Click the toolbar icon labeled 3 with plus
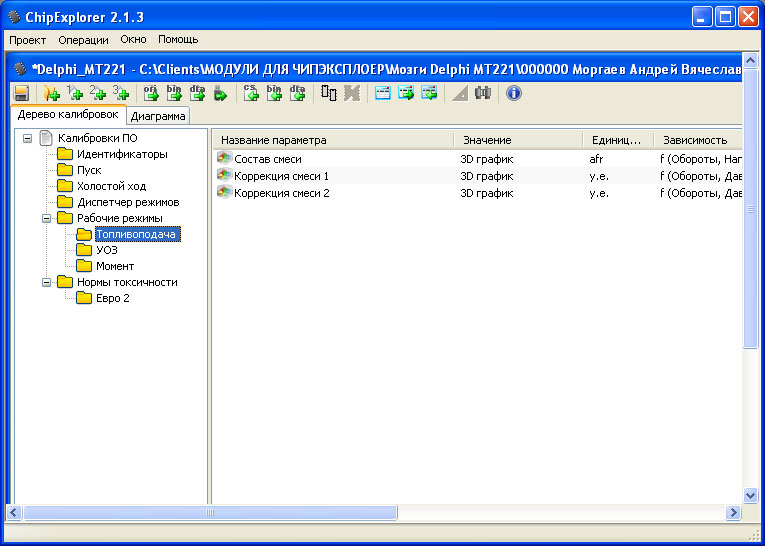This screenshot has height=546, width=765. pos(121,93)
